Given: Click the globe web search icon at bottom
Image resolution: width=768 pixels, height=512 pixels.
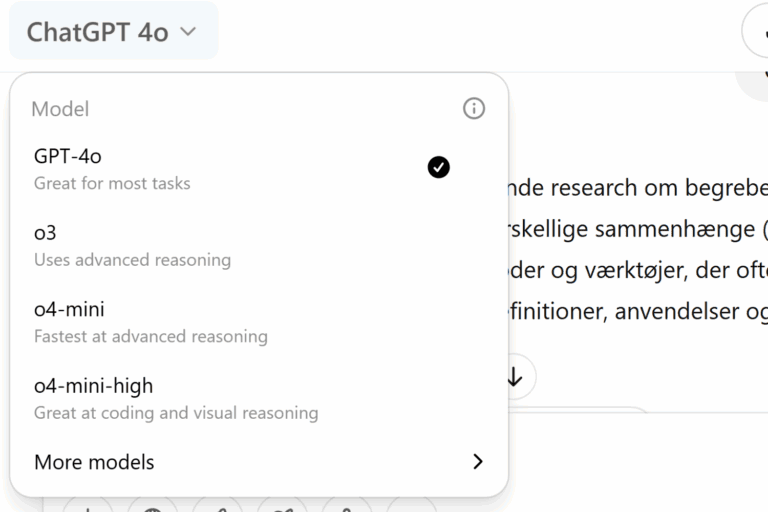Looking at the screenshot, I should coord(153,507).
